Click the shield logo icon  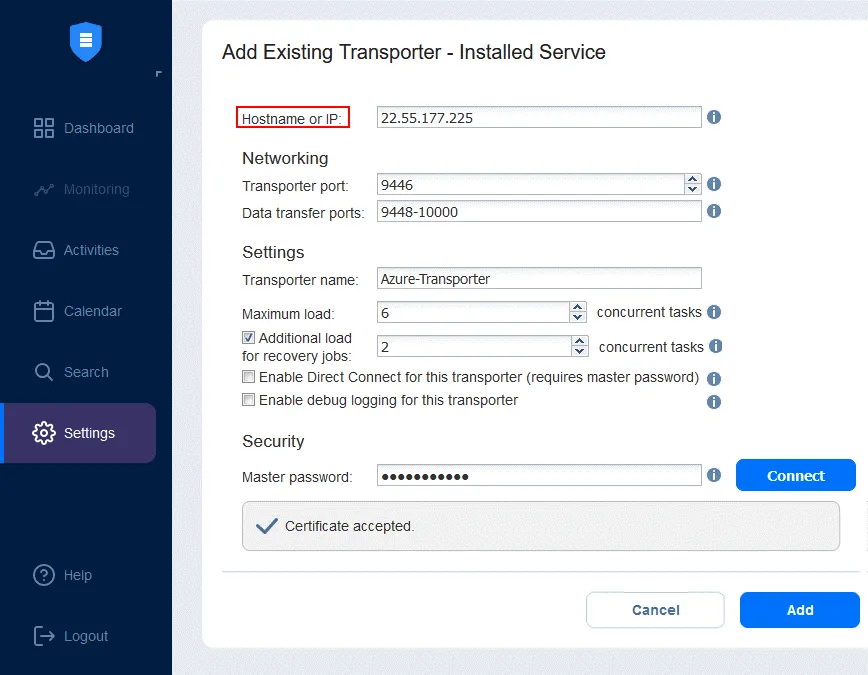86,41
